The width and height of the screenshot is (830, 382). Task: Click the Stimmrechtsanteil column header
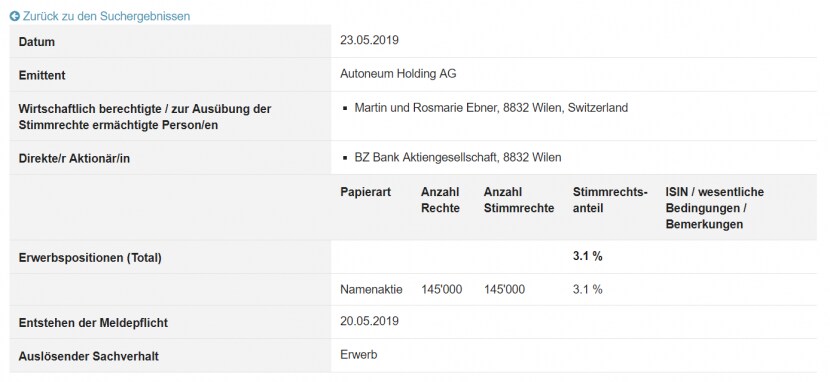pyautogui.click(x=610, y=200)
